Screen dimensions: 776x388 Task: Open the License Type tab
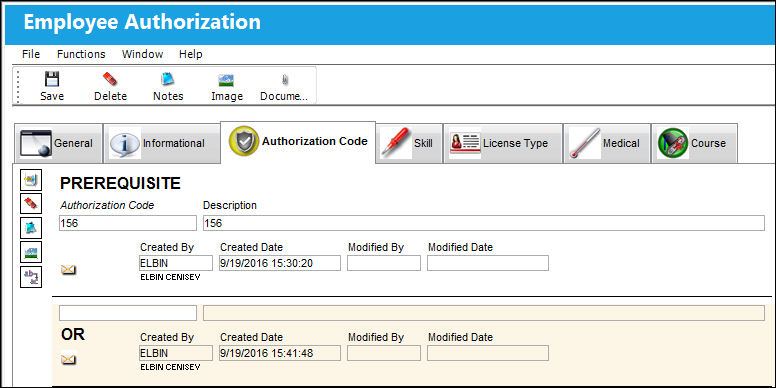coord(503,143)
